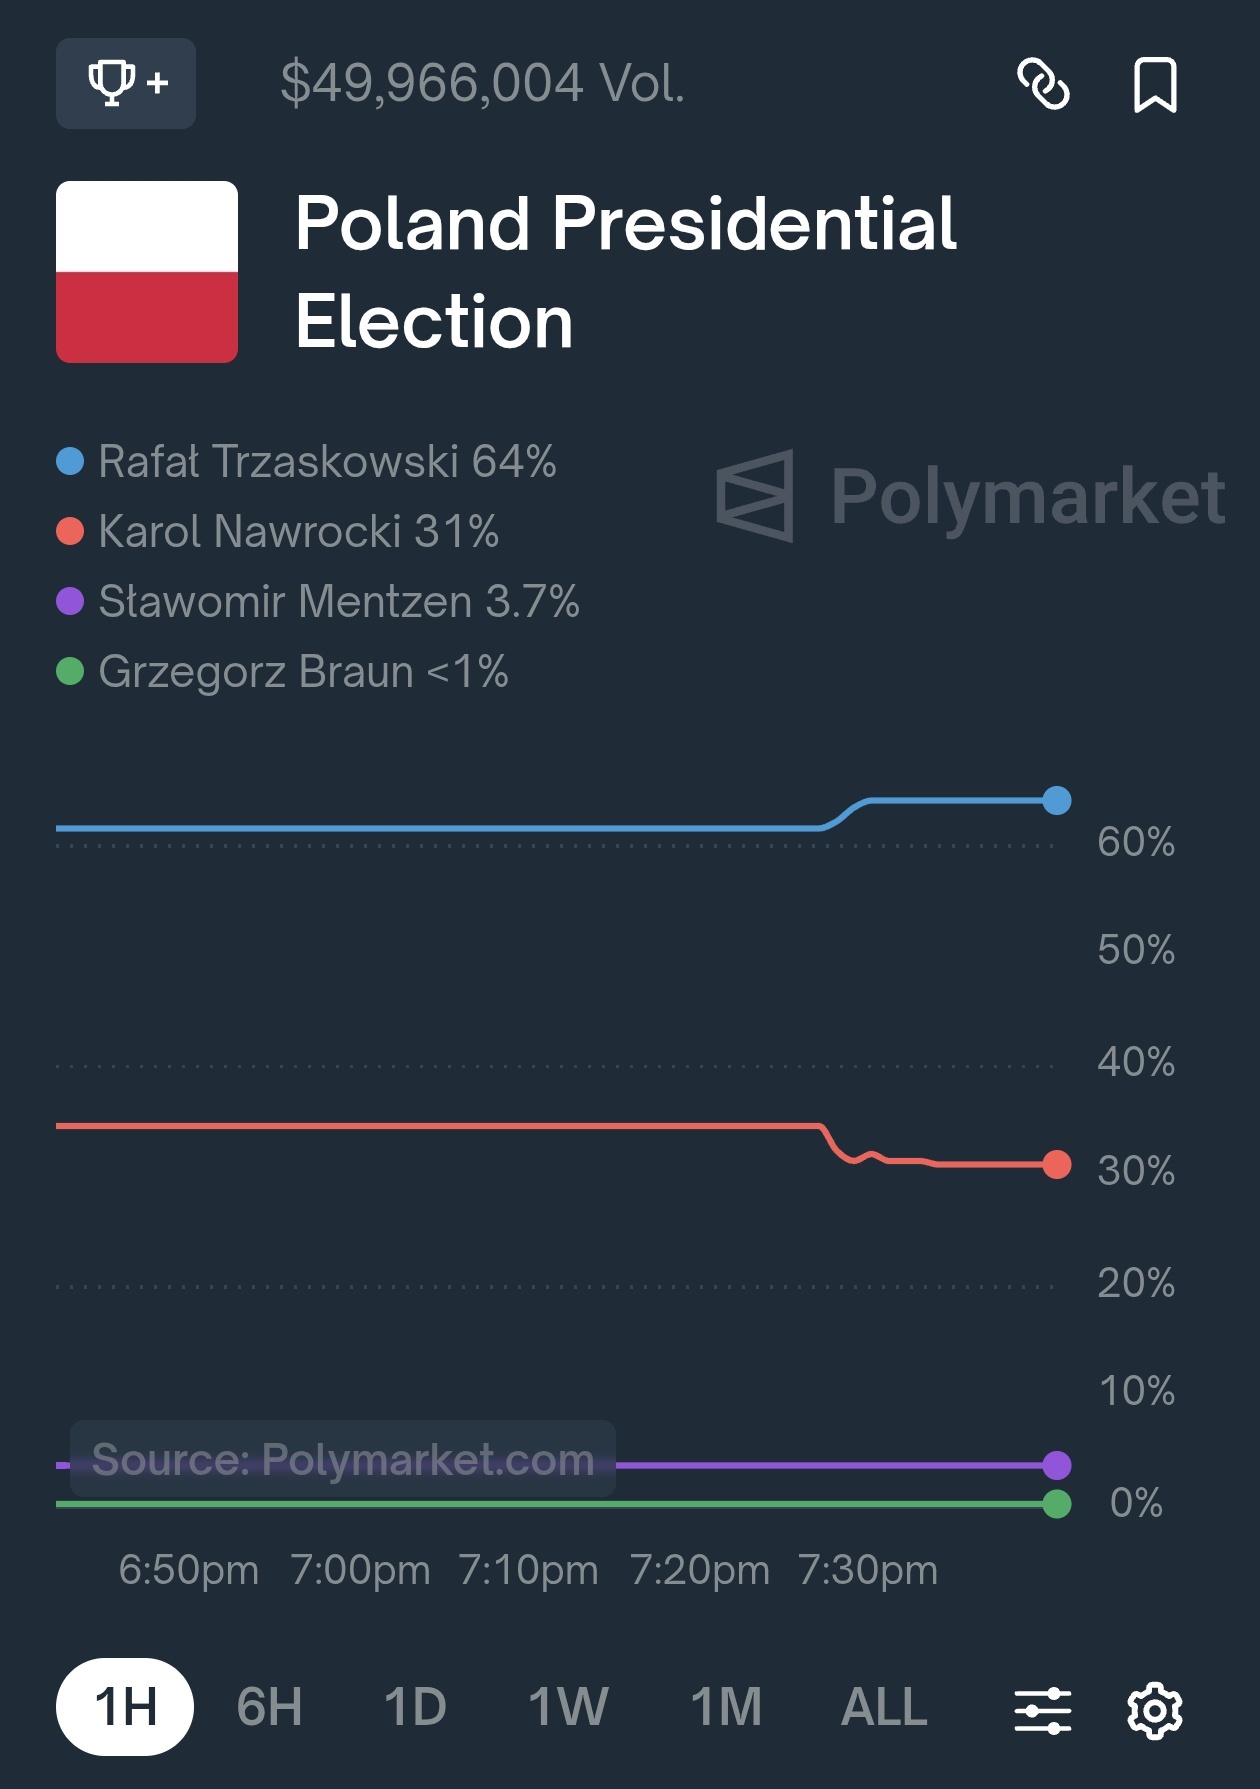Click red Nawrocki line endpoint dot
Screen dimensions: 1260x1789
click(1056, 1165)
